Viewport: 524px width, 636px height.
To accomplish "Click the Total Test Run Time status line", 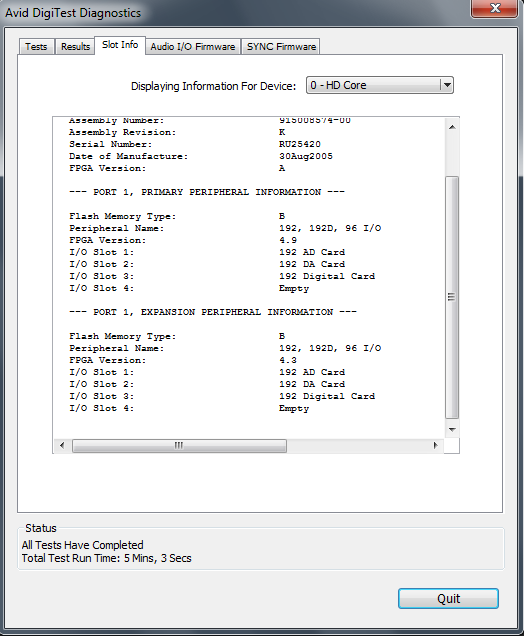I will pyautogui.click(x=107, y=558).
